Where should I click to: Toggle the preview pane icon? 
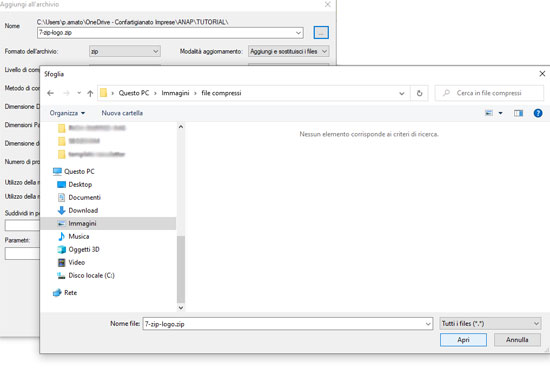tap(518, 113)
